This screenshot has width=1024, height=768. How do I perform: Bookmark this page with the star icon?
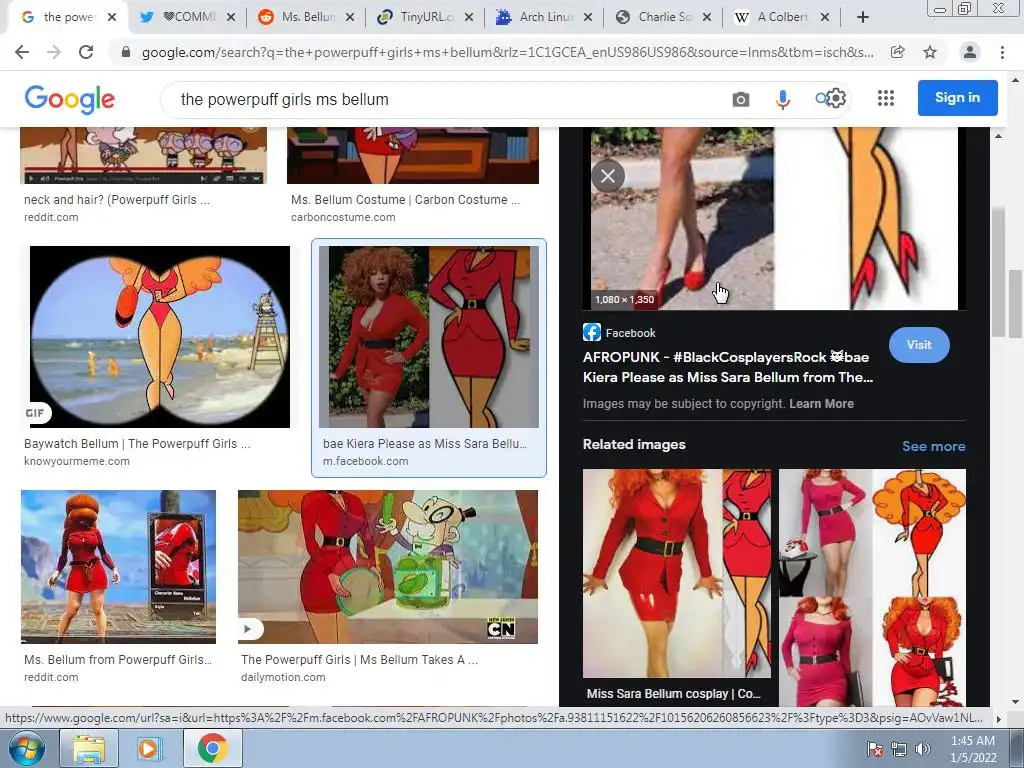tap(930, 52)
